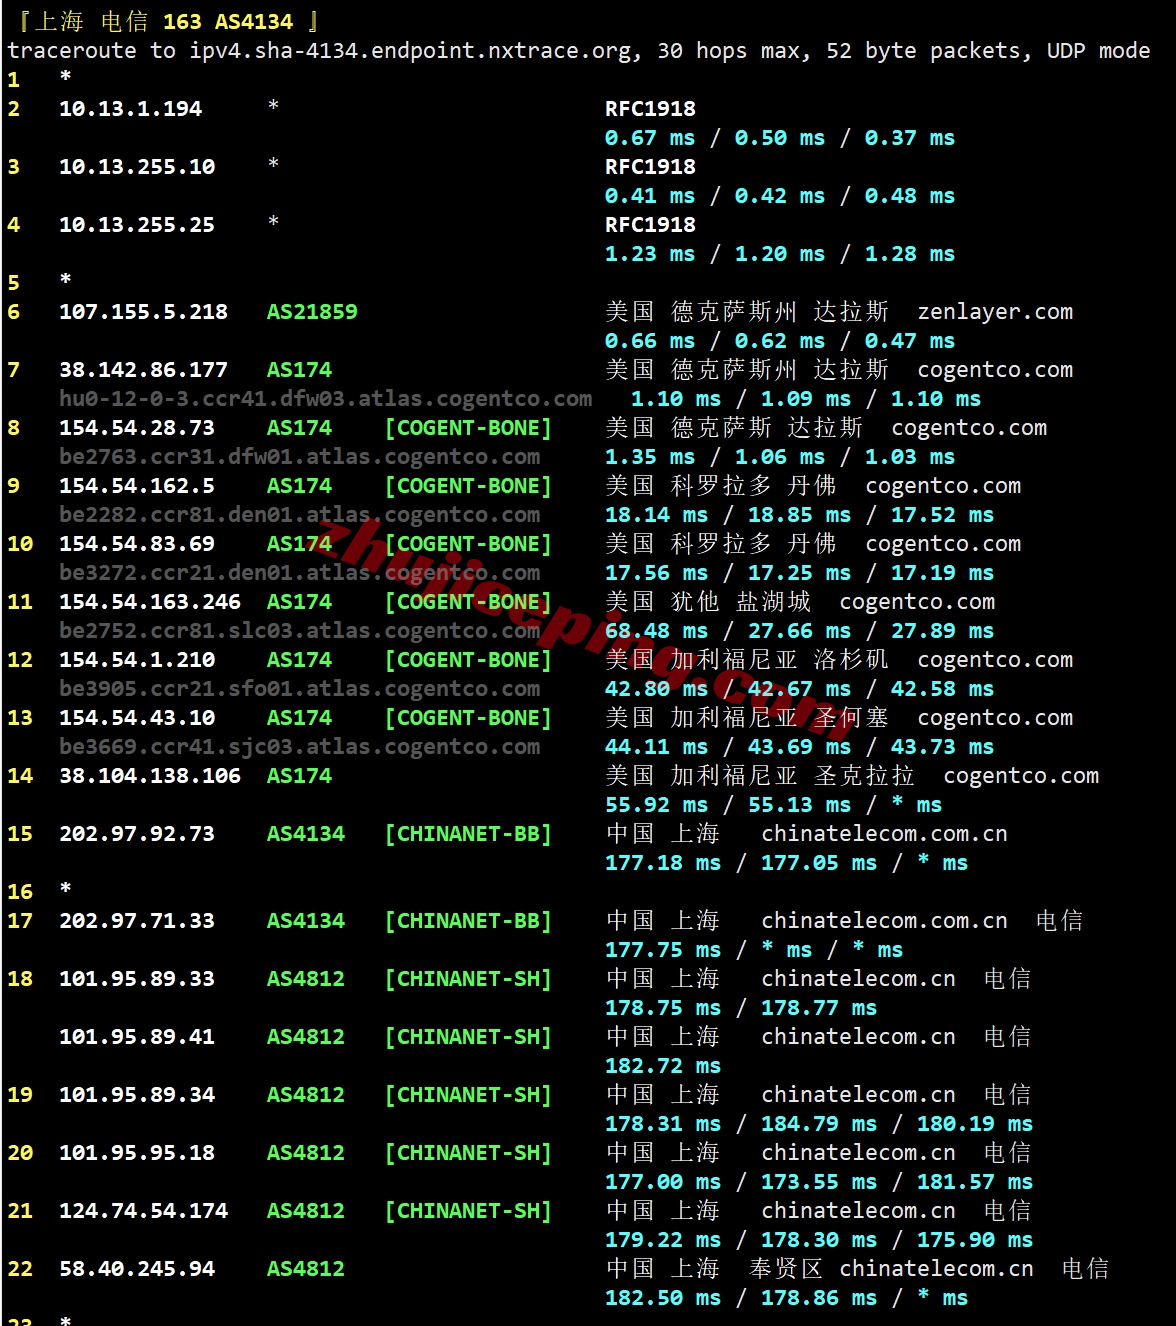This screenshot has width=1176, height=1326.
Task: Select latency value 178.75 ms
Action: [663, 1008]
